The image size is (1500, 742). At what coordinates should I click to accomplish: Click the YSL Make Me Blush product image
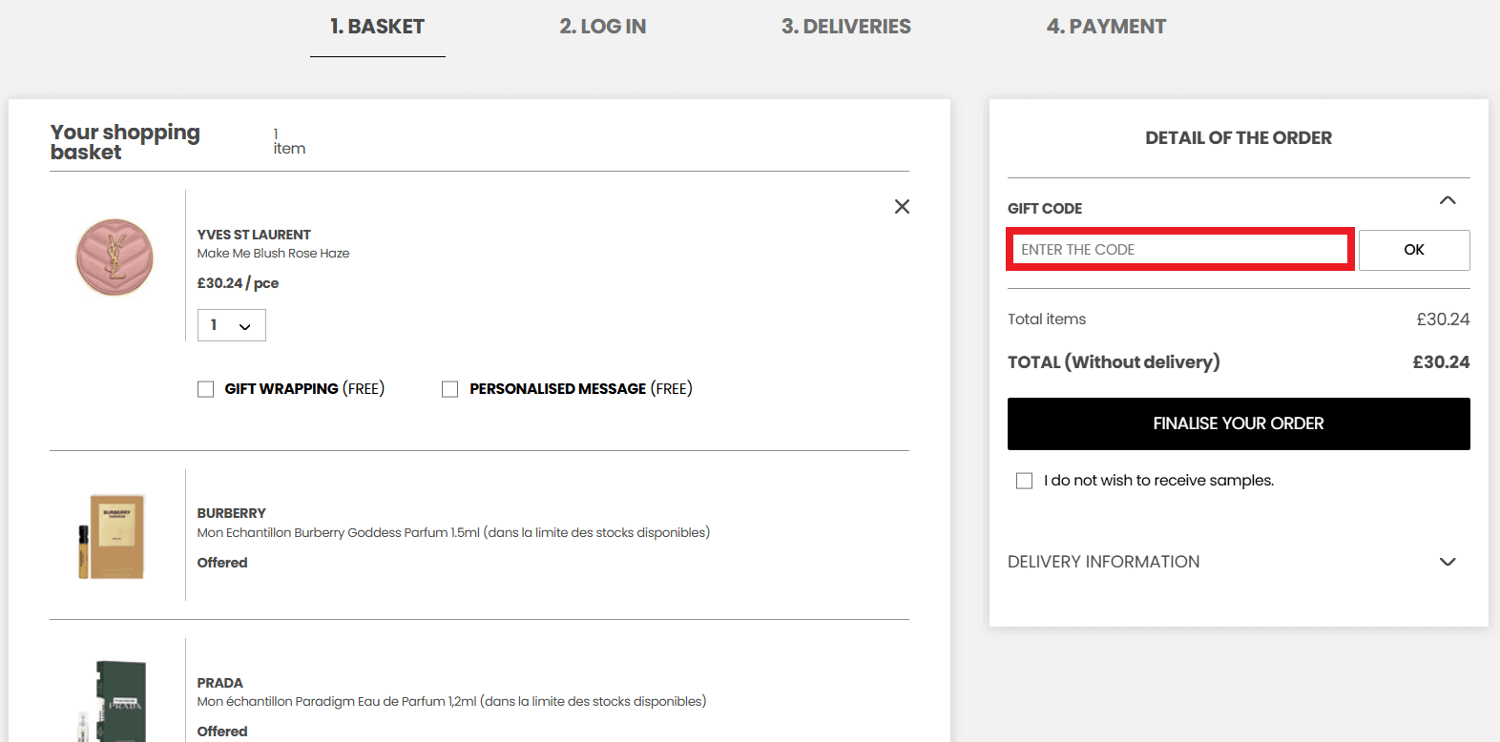115,258
